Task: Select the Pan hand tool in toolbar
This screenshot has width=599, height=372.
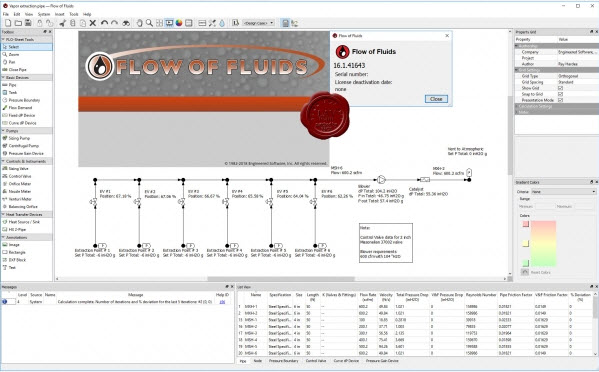Action: [x=139, y=23]
